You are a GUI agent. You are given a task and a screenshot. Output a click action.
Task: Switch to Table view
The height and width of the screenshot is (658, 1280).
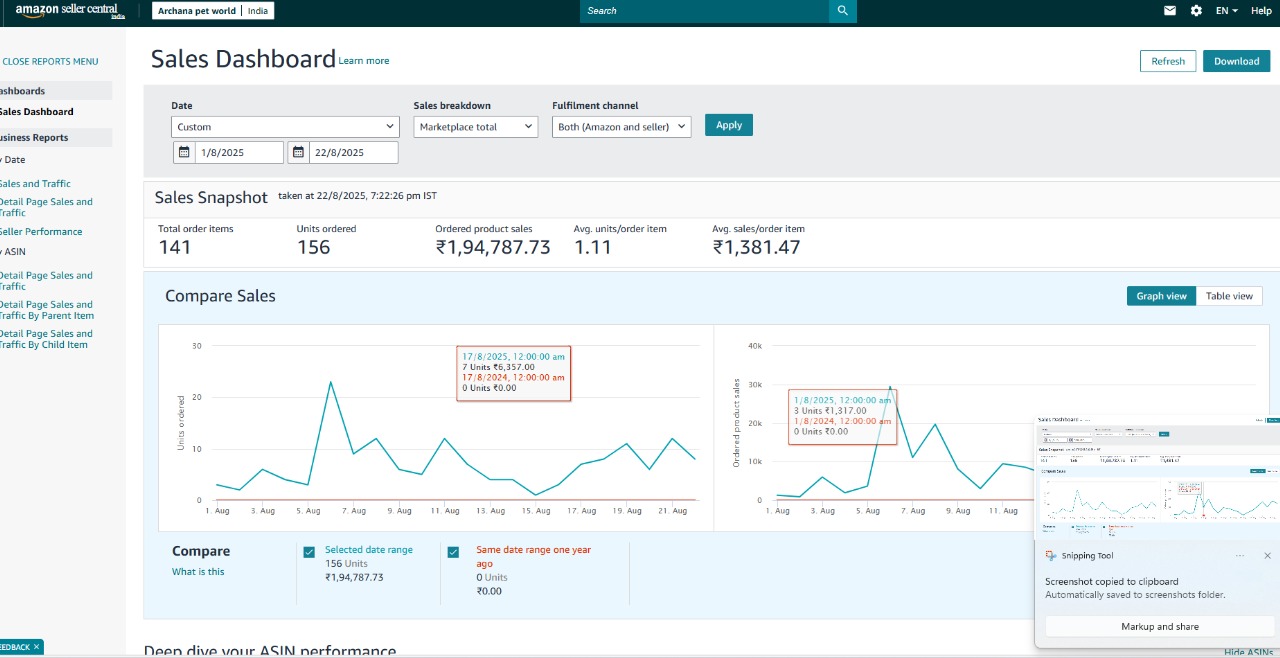click(1228, 296)
